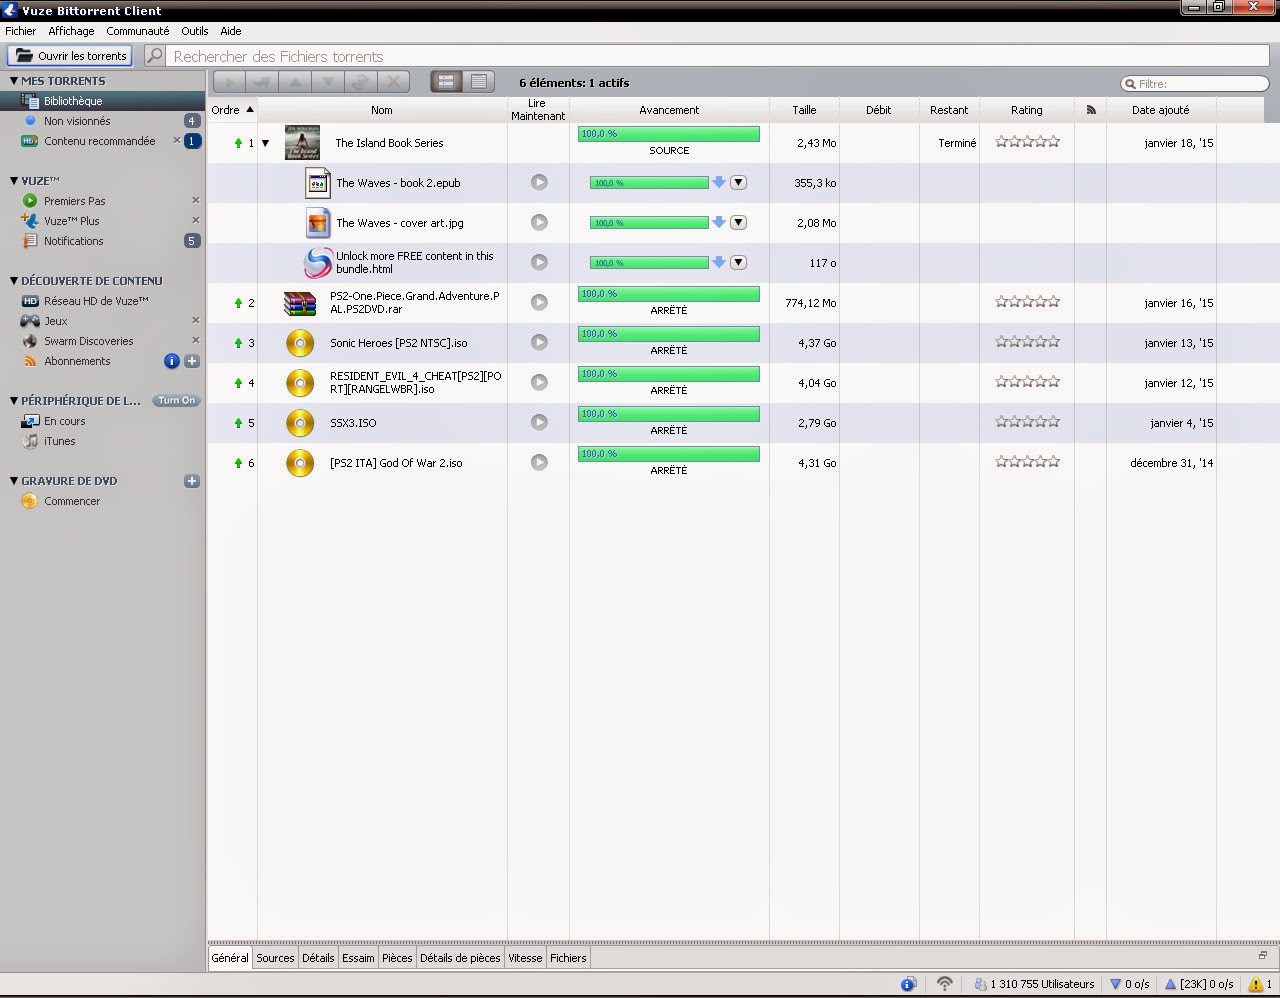This screenshot has width=1280, height=998.
Task: Click the Filtre input box
Action: coord(1196,84)
